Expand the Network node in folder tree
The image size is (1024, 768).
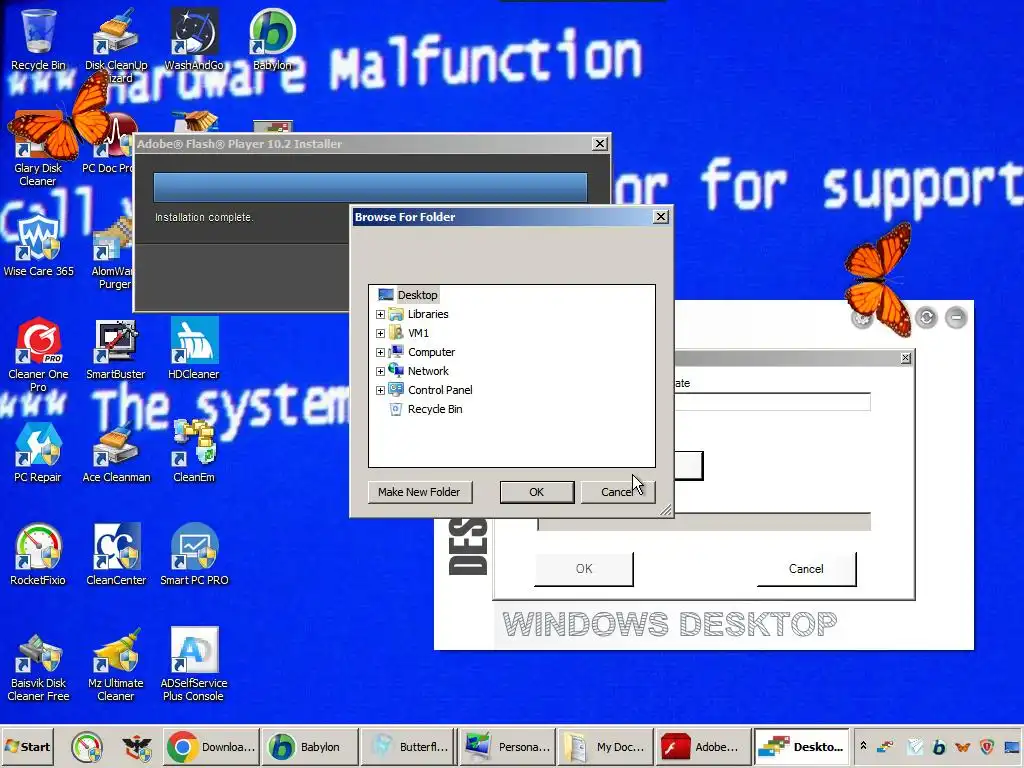point(380,372)
